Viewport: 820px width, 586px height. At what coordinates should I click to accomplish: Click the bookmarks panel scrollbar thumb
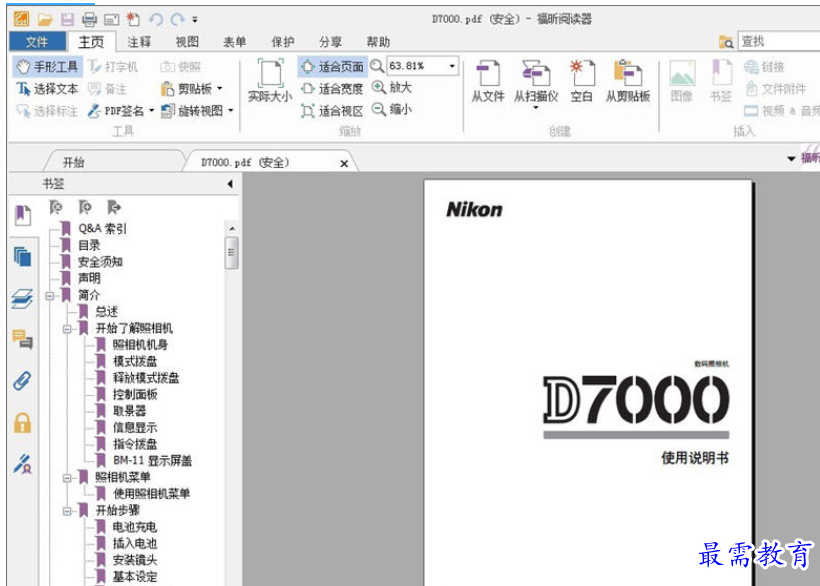point(232,252)
